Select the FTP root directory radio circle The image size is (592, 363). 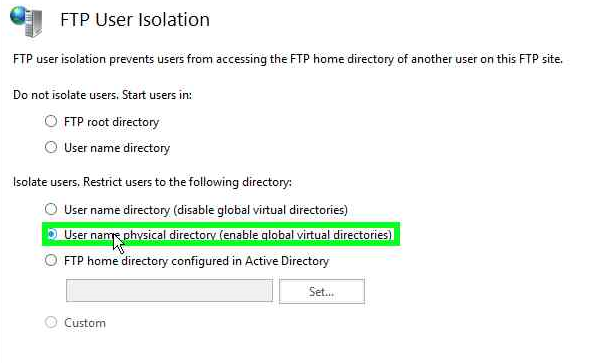(x=51, y=121)
